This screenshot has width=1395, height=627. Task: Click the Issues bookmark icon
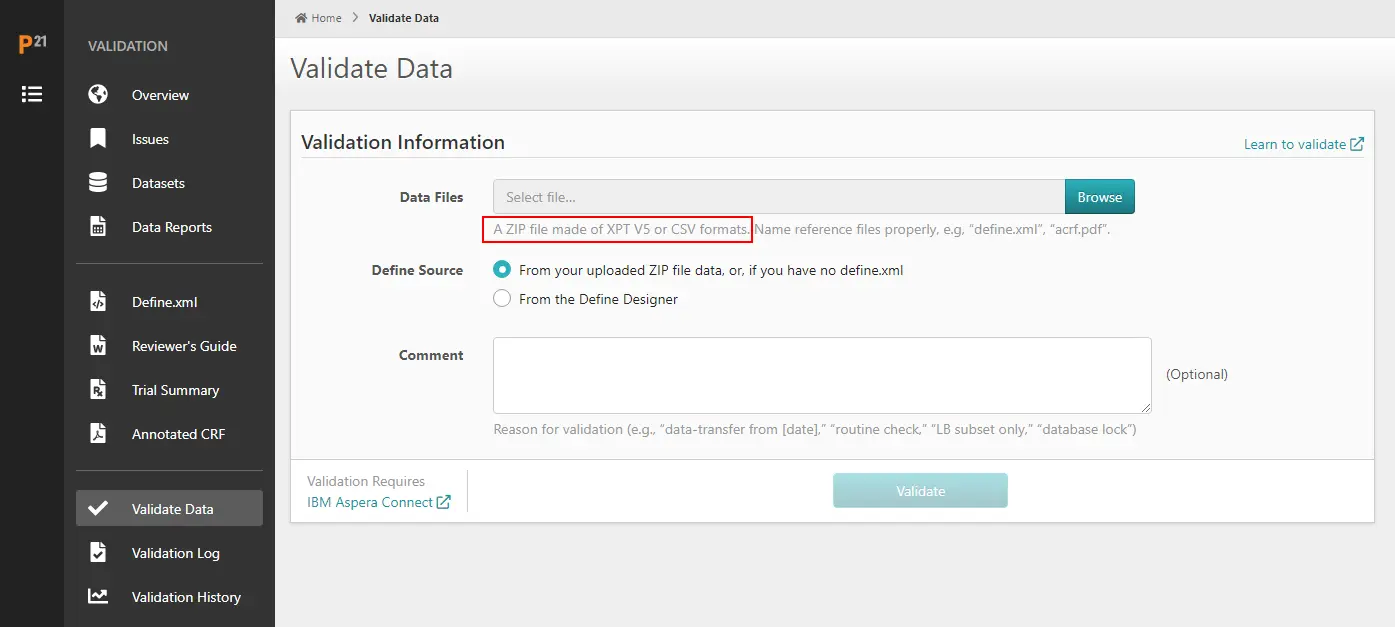tap(98, 139)
